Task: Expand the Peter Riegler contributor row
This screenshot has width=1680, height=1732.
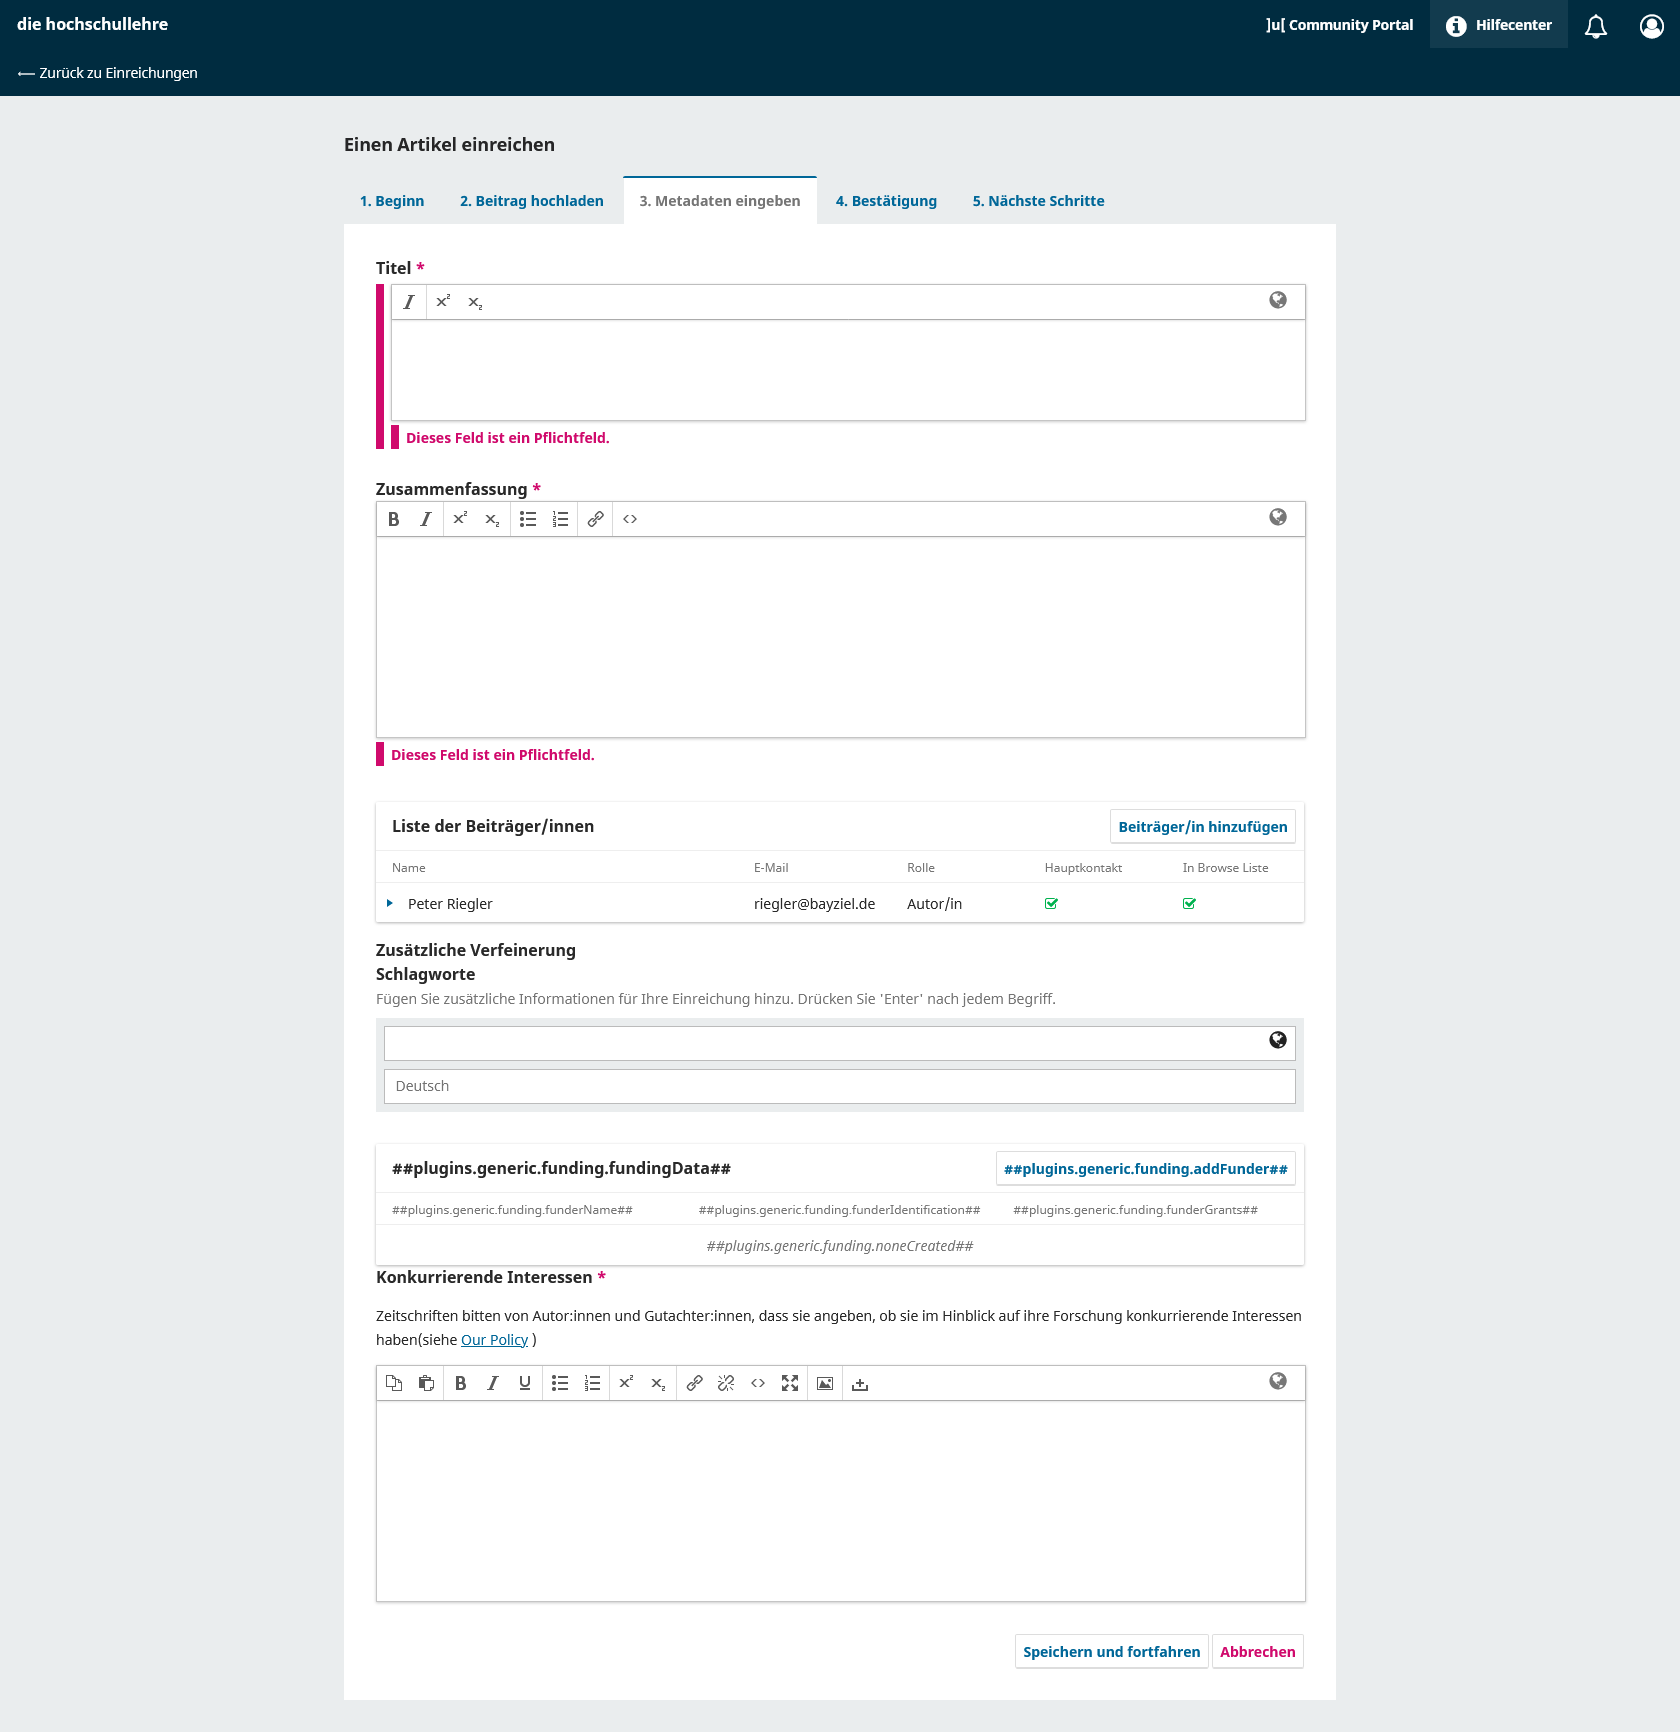Action: click(x=390, y=904)
